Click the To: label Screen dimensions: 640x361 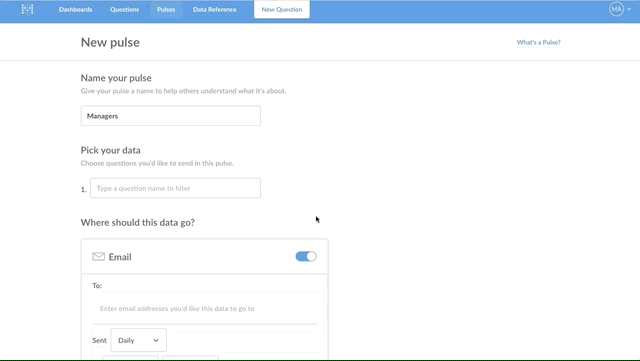[x=97, y=285]
